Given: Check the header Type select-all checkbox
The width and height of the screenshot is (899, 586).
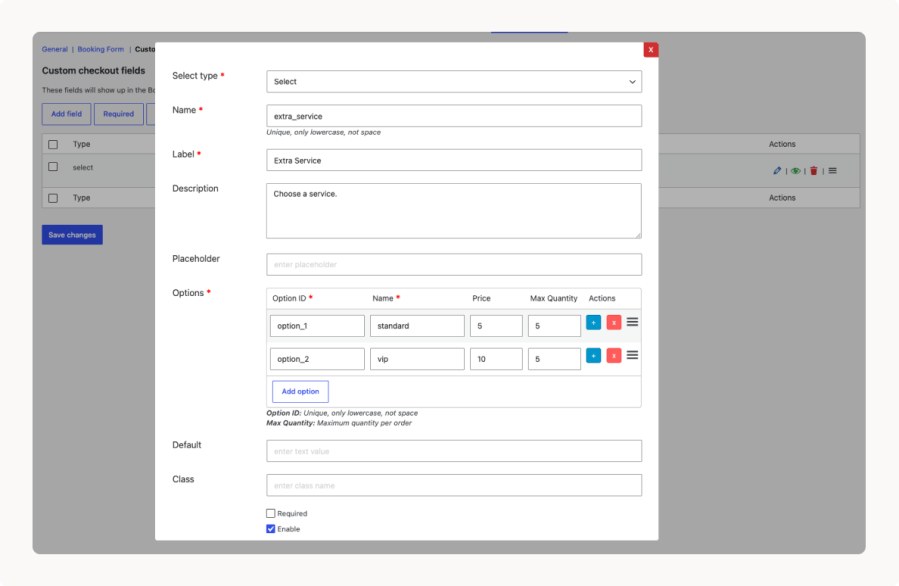Looking at the screenshot, I should [53, 144].
